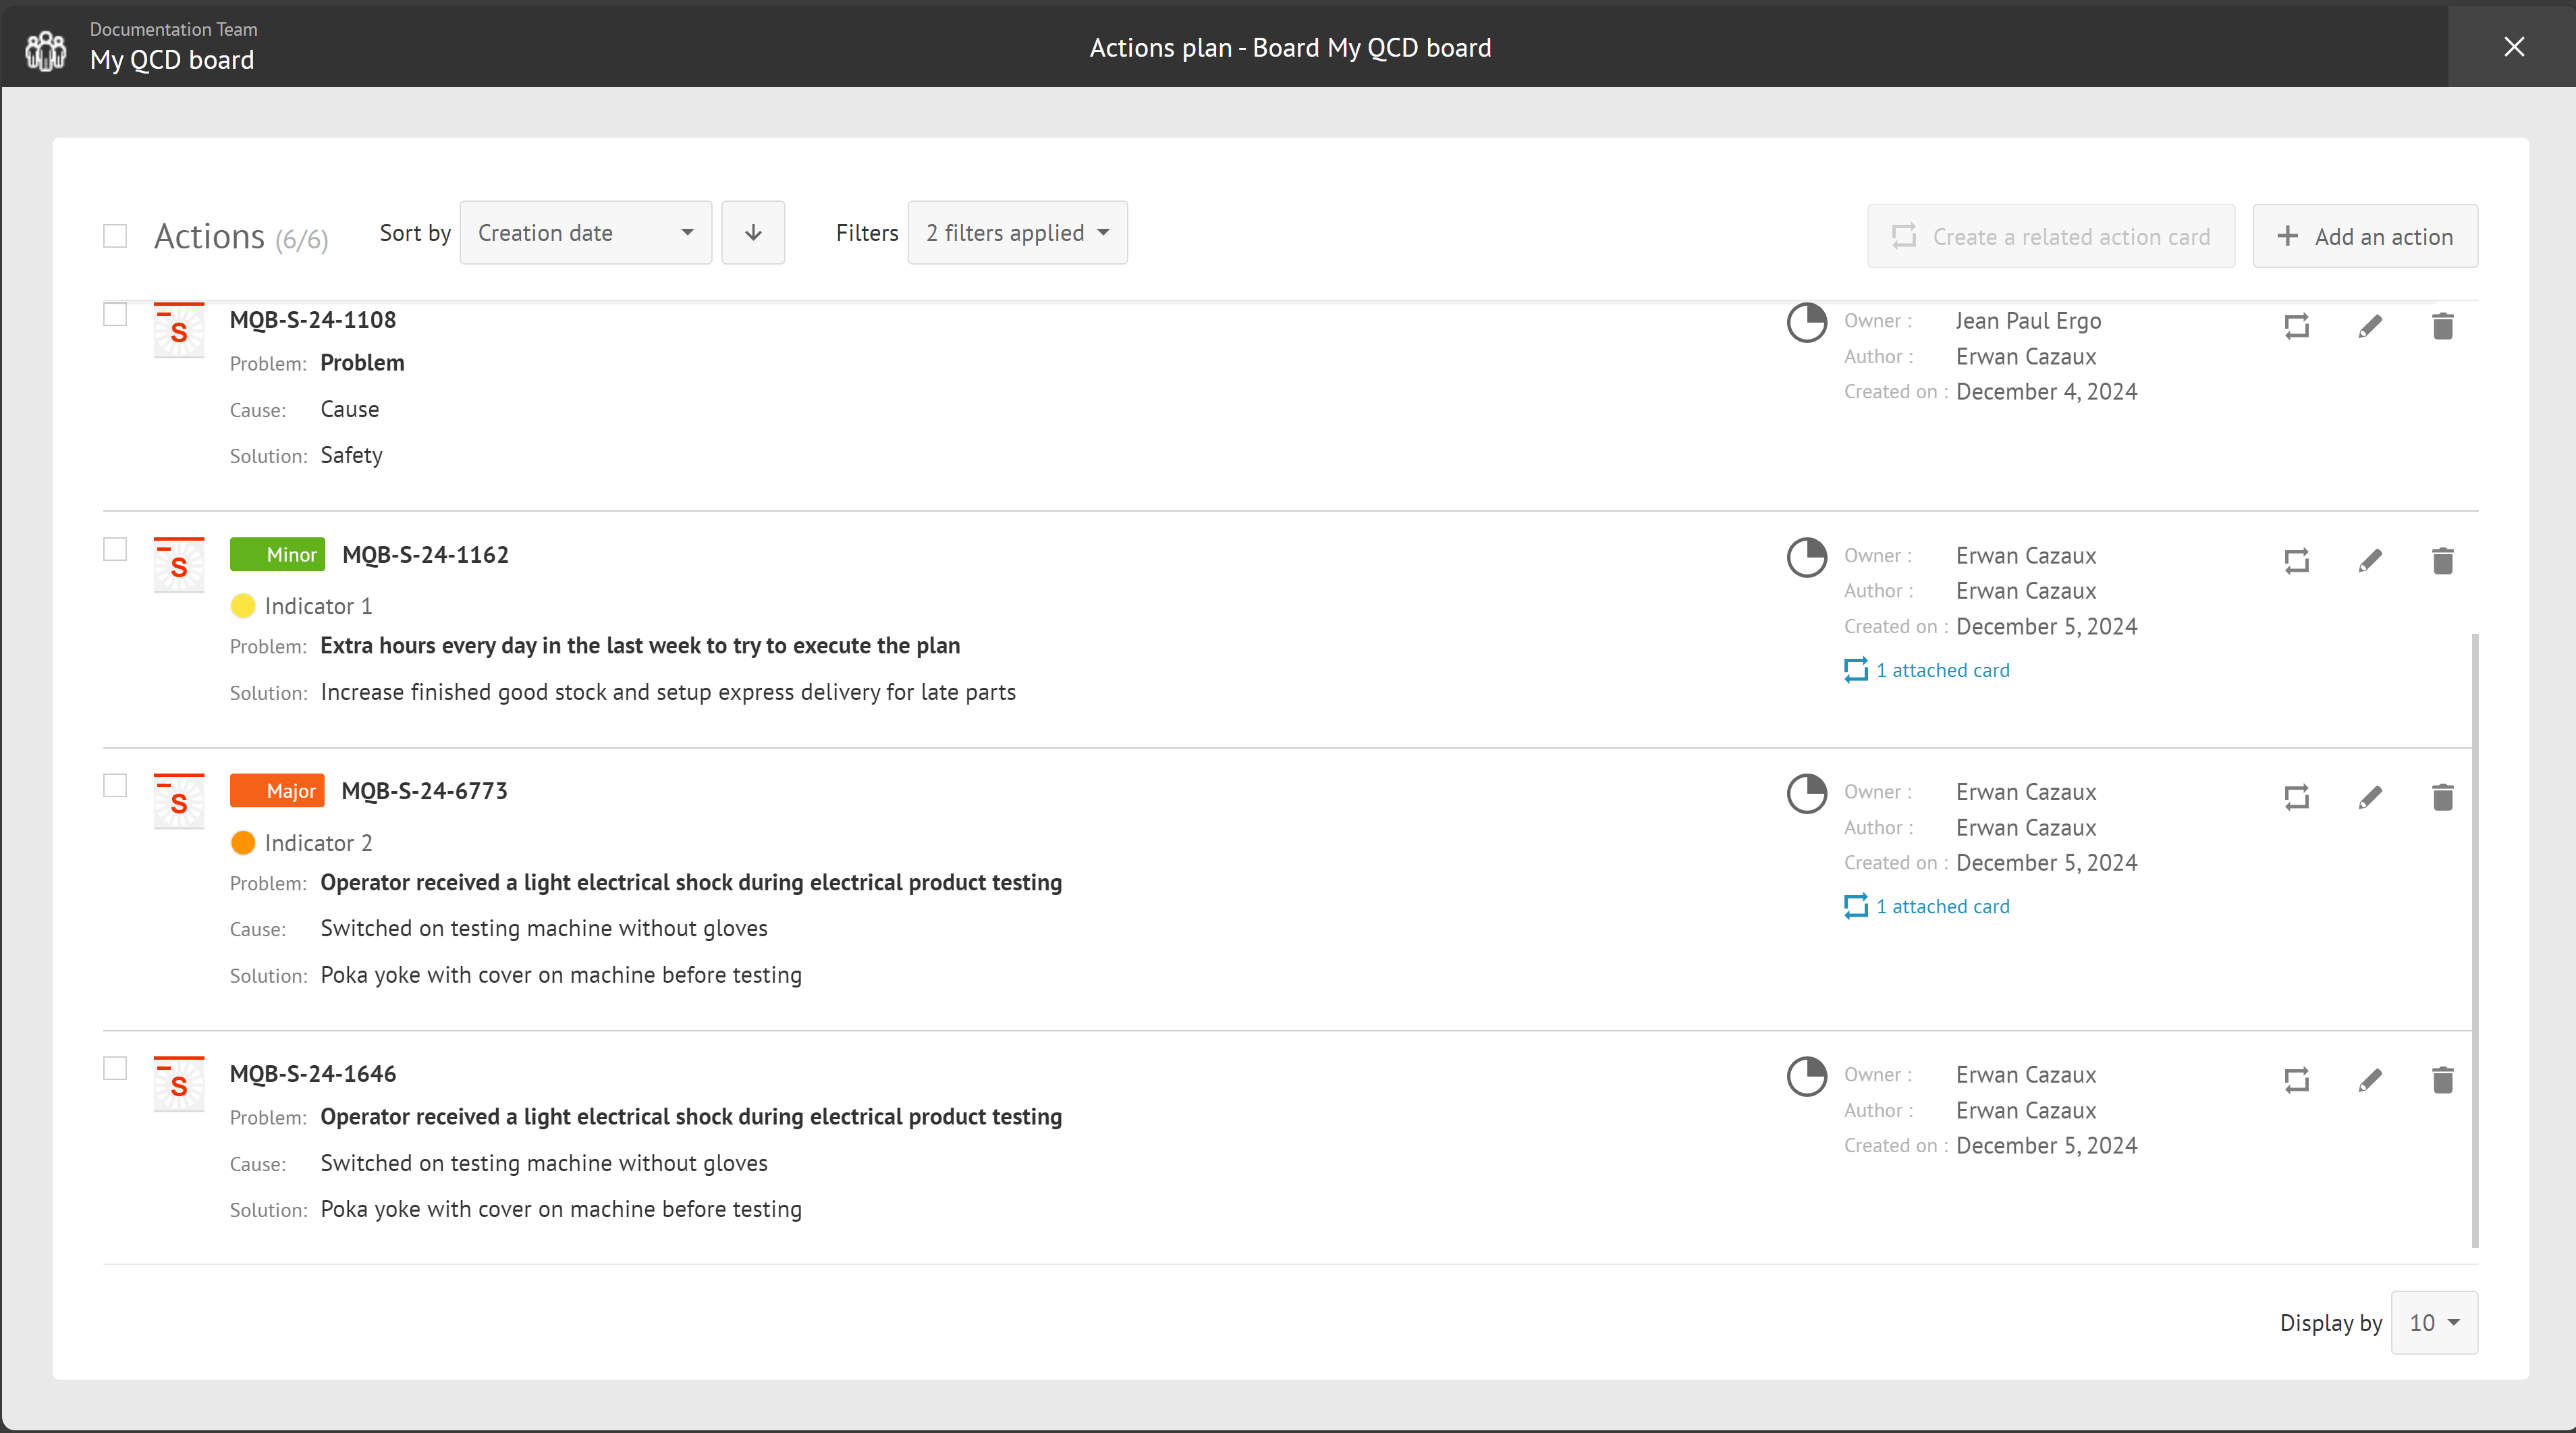Open 1 attached card link of MQB-S-24-1162
This screenshot has height=1433, width=2576.
tap(1927, 670)
